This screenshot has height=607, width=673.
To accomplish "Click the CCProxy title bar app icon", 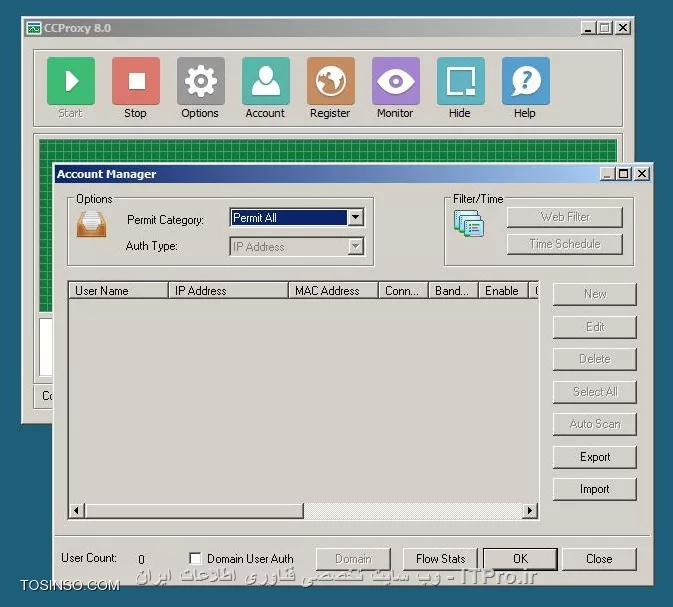I will [33, 28].
